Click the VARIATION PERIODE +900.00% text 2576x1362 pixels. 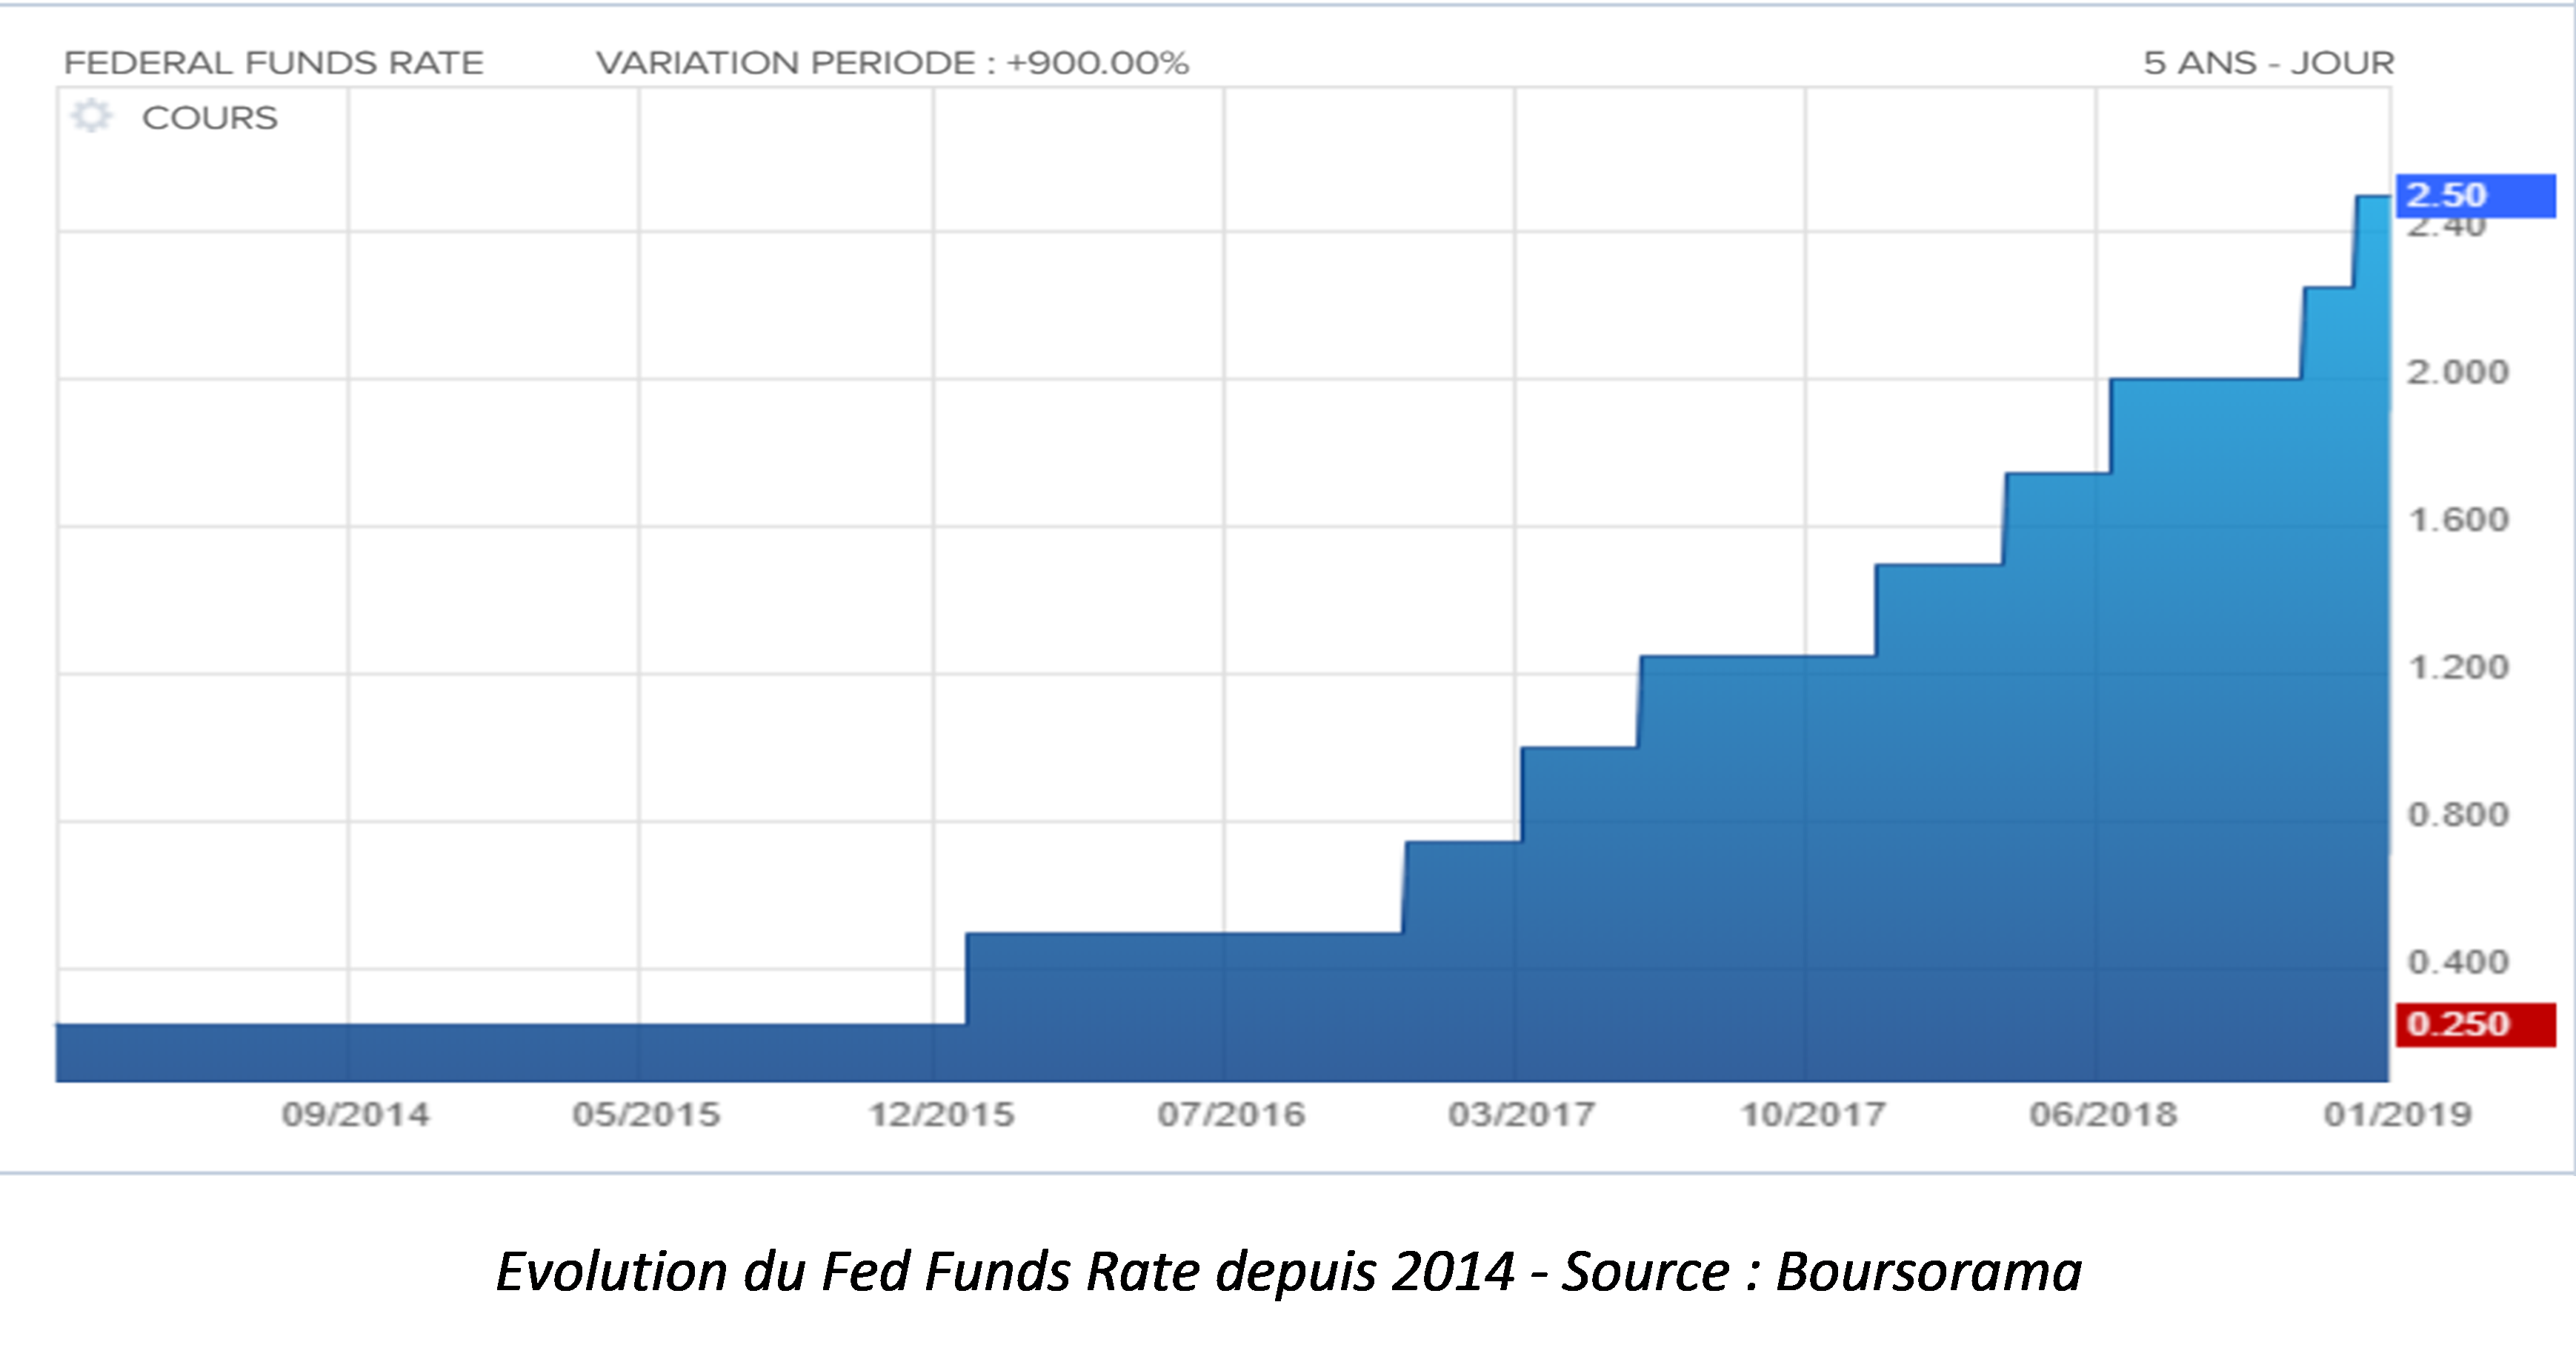[x=892, y=63]
